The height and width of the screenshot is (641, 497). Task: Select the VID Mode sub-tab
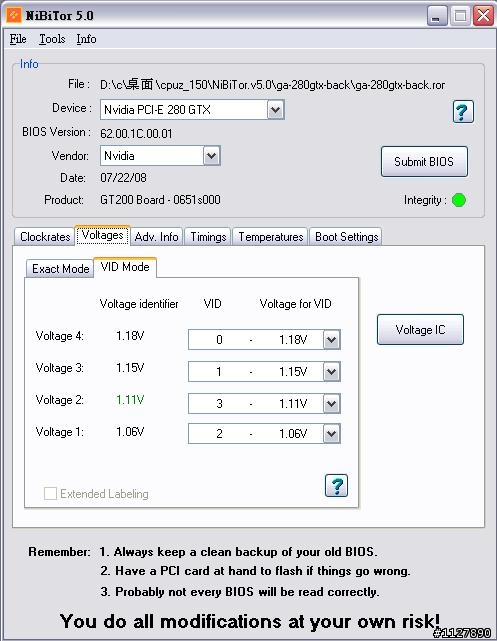pyautogui.click(x=125, y=267)
